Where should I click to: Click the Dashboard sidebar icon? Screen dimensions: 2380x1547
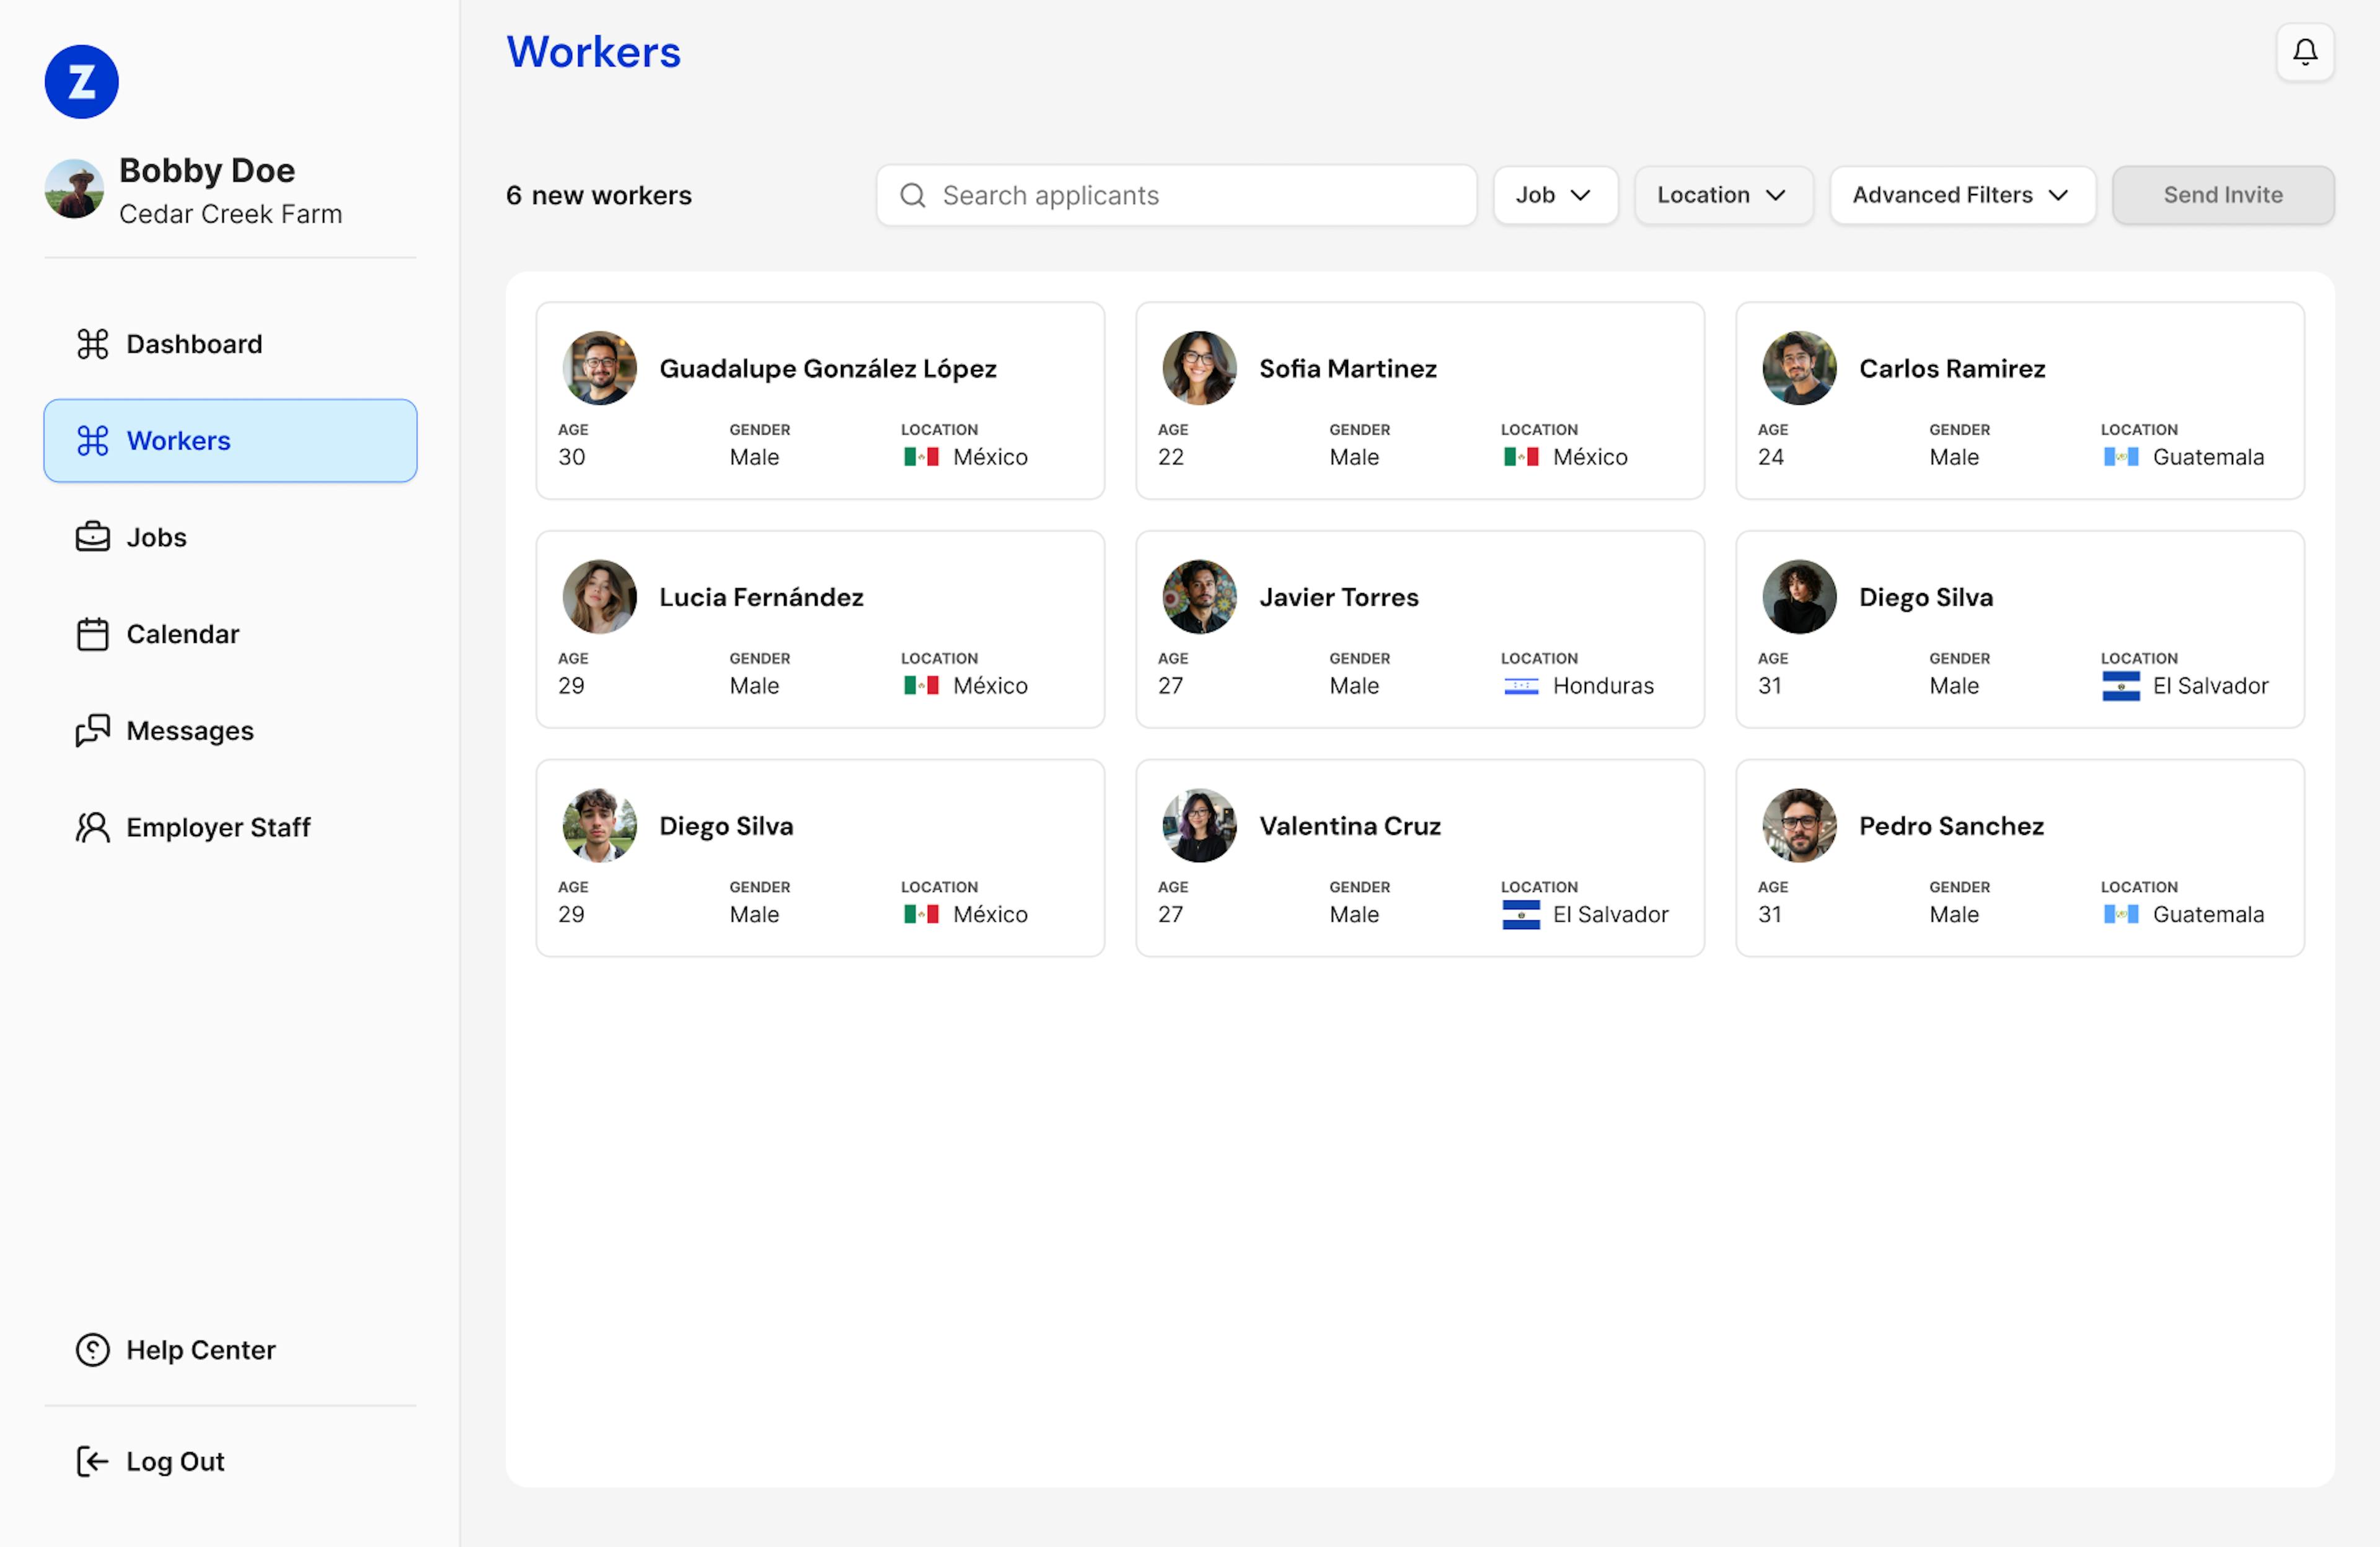point(93,344)
